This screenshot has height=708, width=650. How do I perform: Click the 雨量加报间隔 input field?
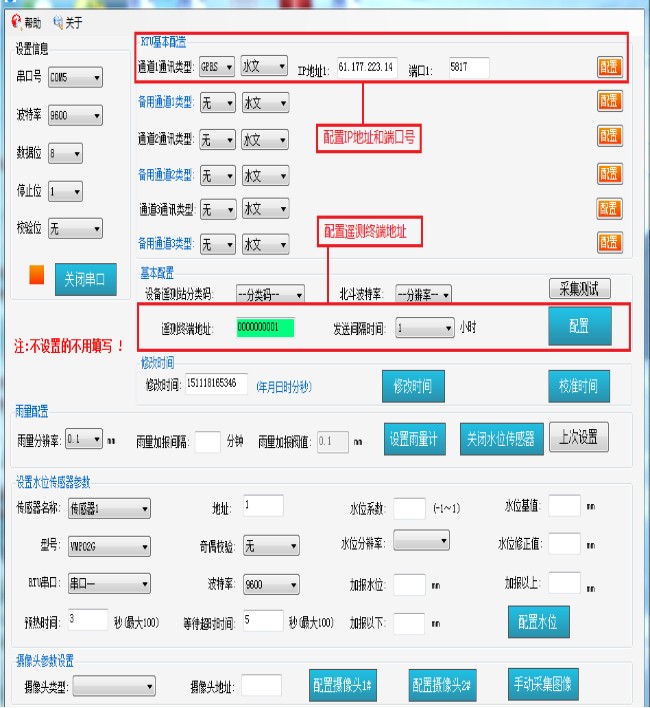pyautogui.click(x=208, y=442)
